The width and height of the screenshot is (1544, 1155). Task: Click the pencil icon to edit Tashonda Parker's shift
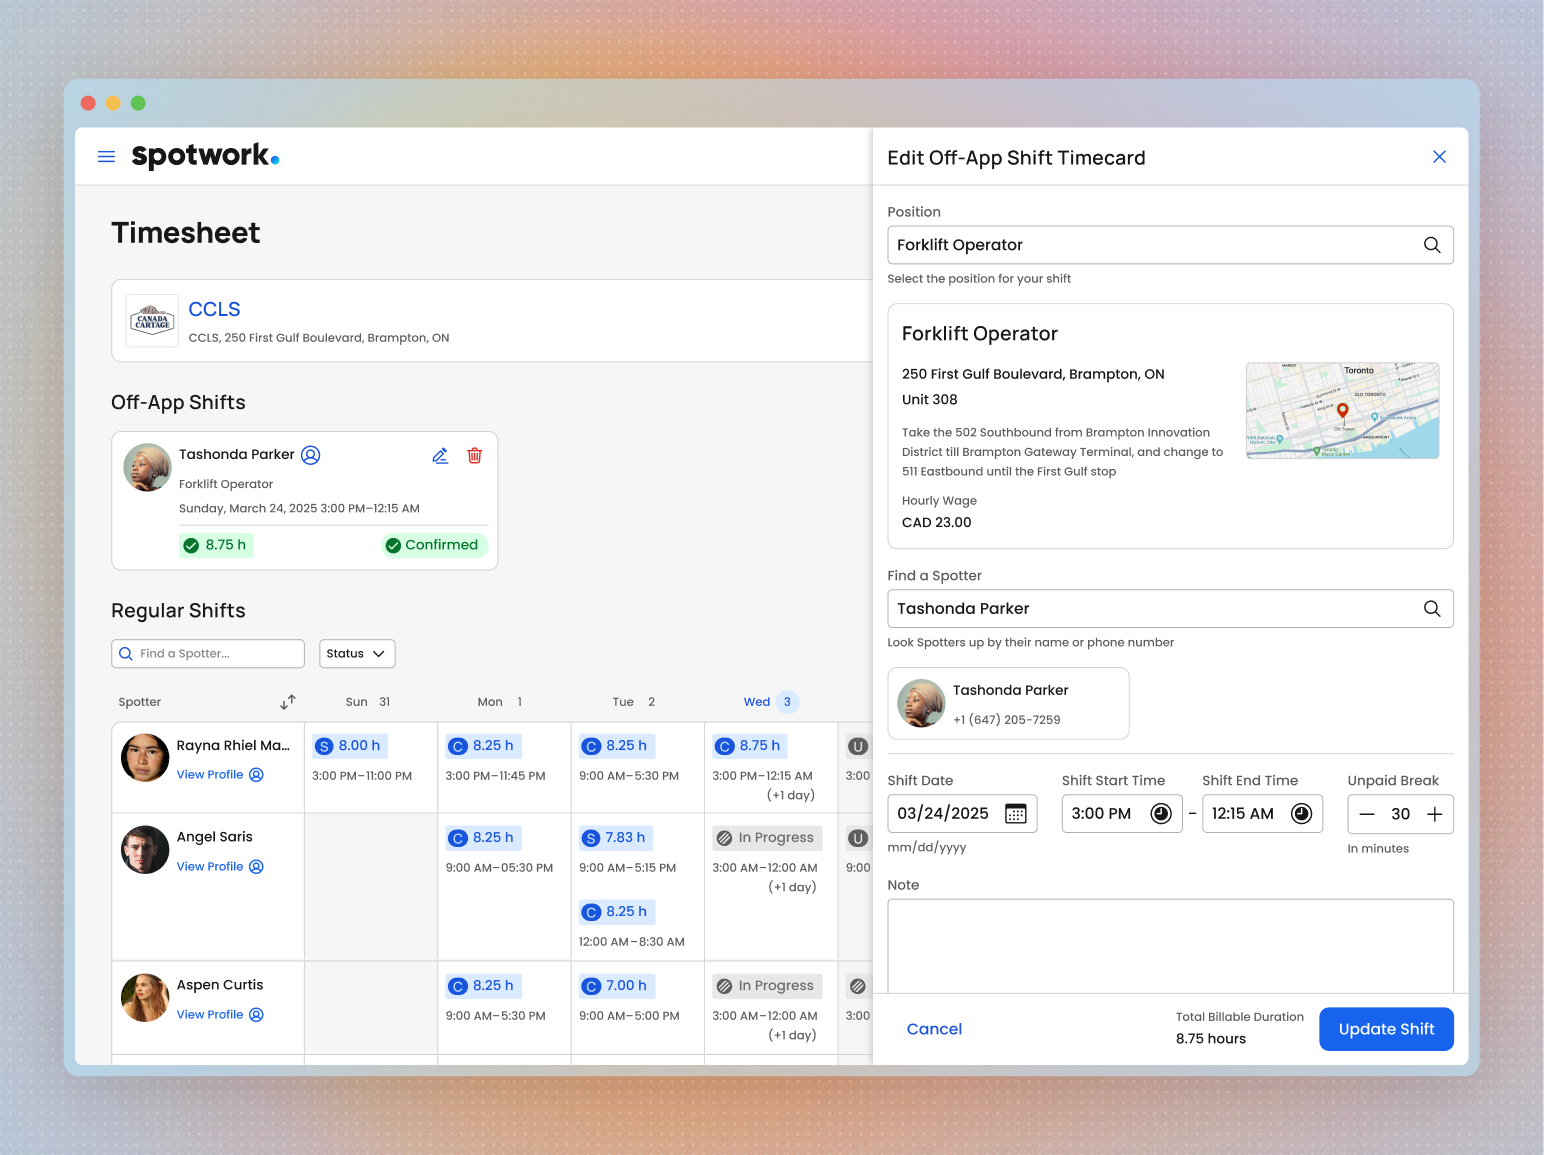[x=440, y=455]
